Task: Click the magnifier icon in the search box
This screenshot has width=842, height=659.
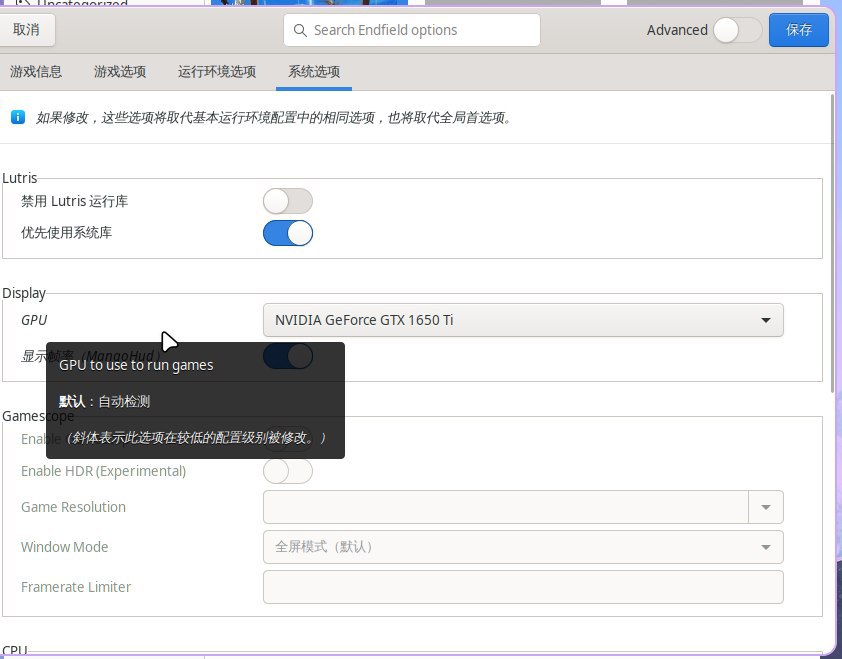Action: click(299, 30)
